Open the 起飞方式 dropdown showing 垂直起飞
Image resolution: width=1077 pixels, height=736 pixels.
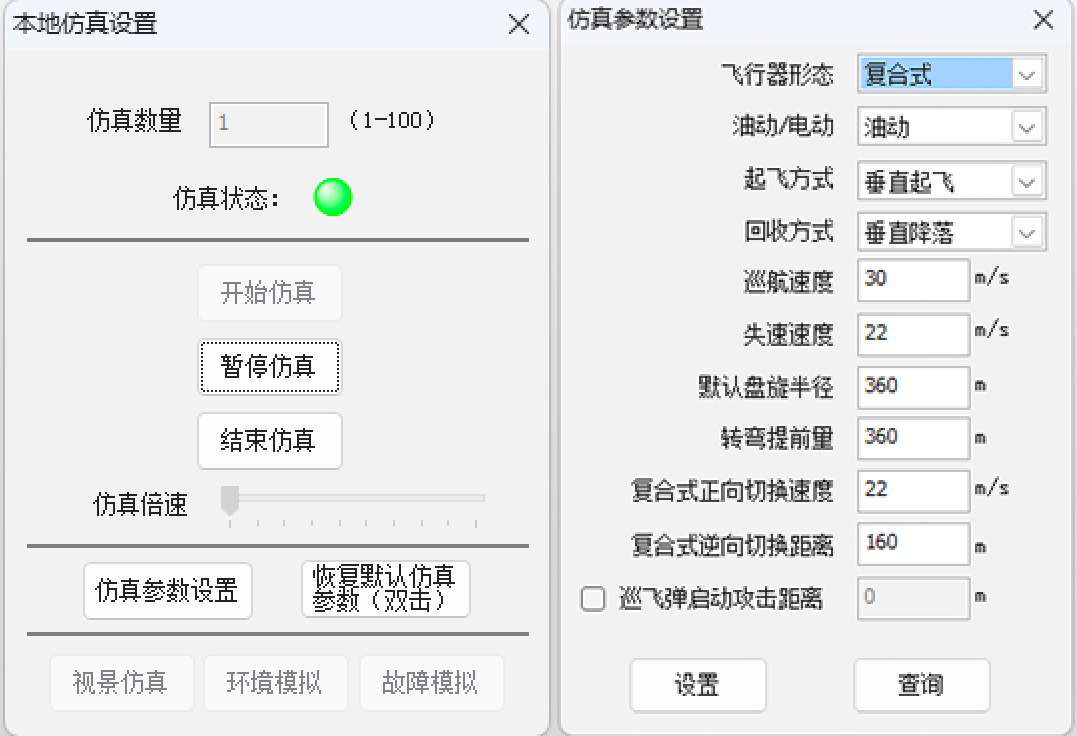[951, 181]
